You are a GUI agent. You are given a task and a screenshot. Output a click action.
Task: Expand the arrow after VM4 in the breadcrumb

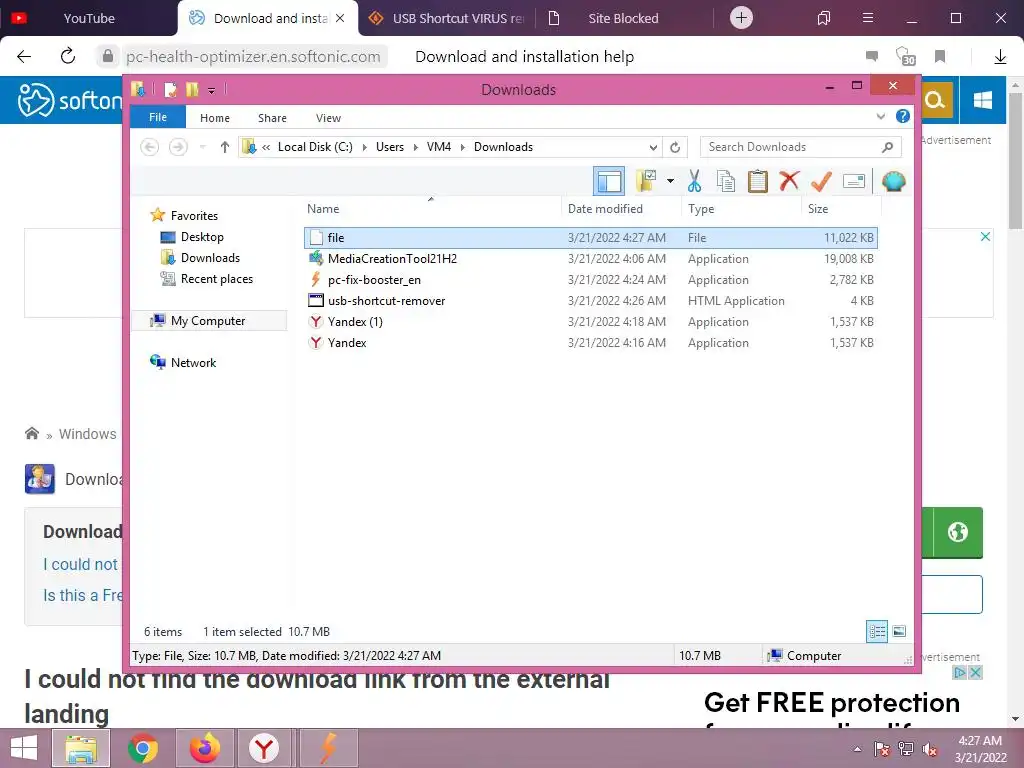(x=462, y=148)
